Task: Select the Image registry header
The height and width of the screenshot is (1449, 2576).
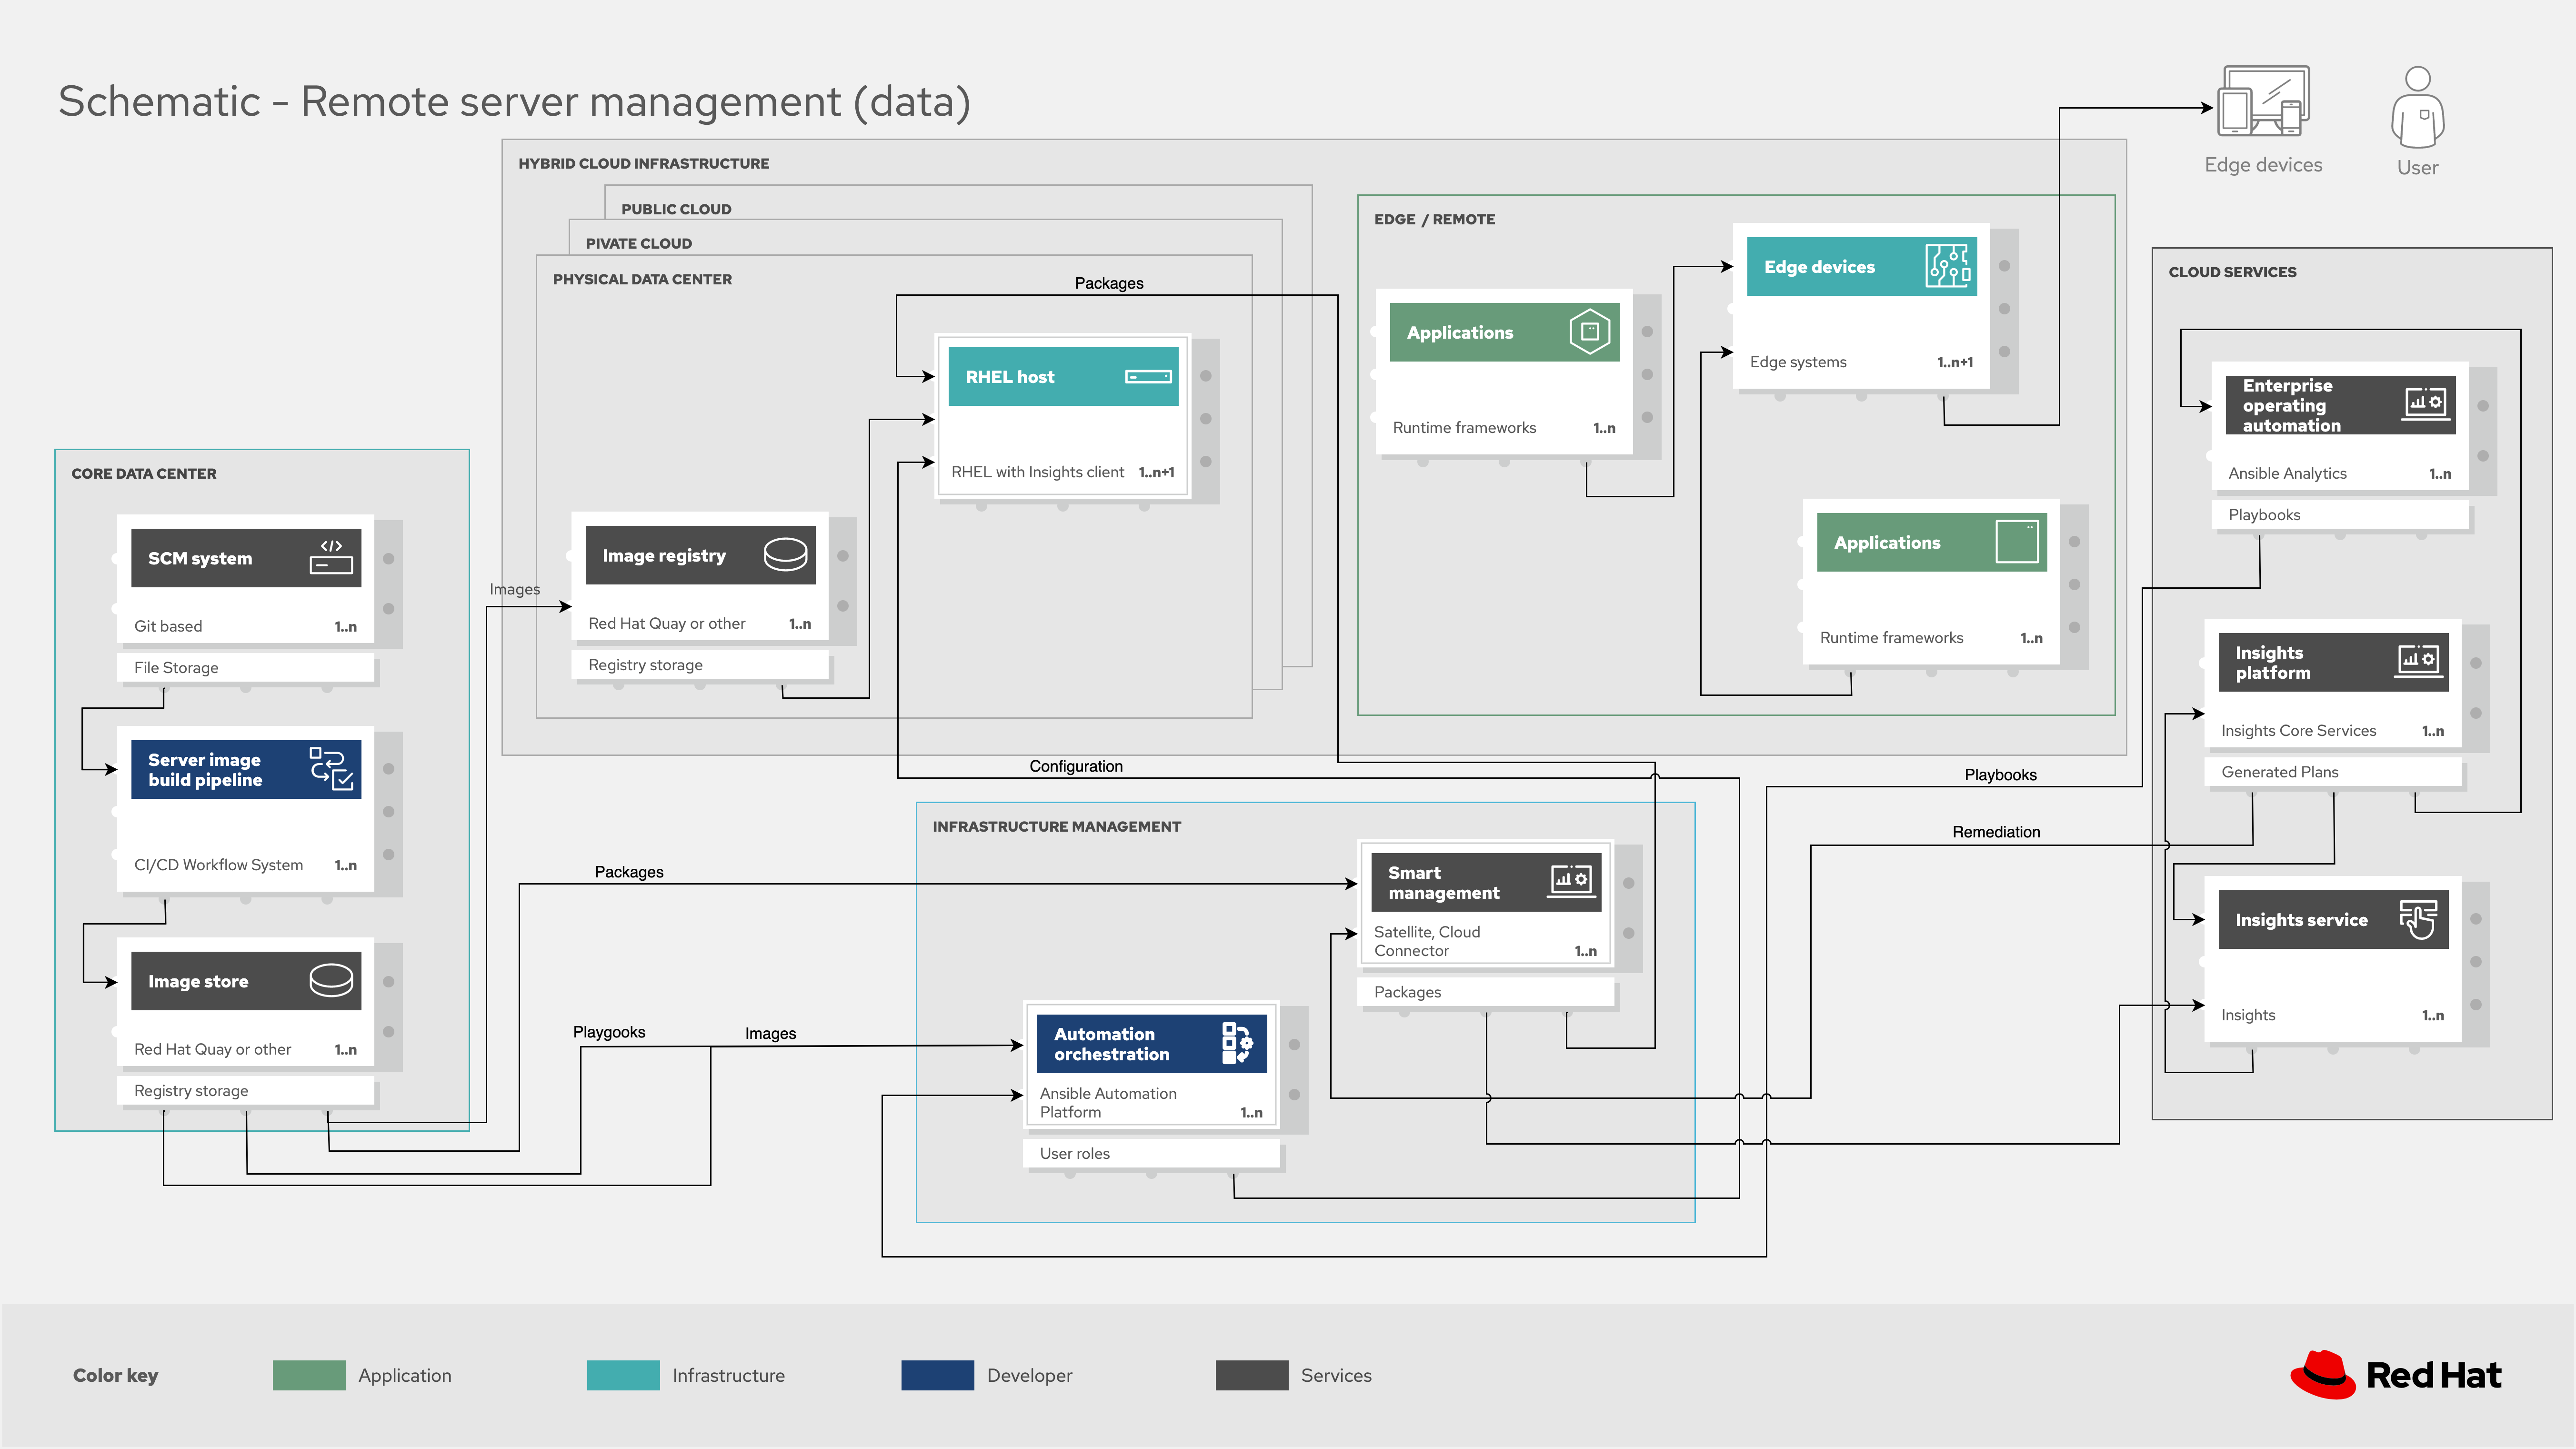Action: coord(700,555)
